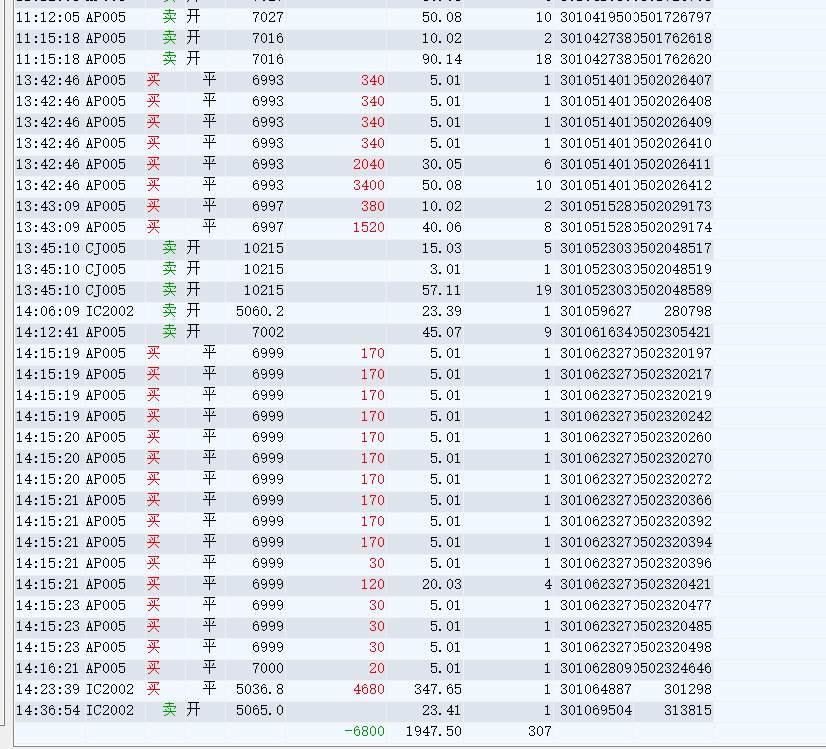Viewport: 826px width, 749px height.
Task: Select trade ID ending 502026411
Action: (673, 164)
